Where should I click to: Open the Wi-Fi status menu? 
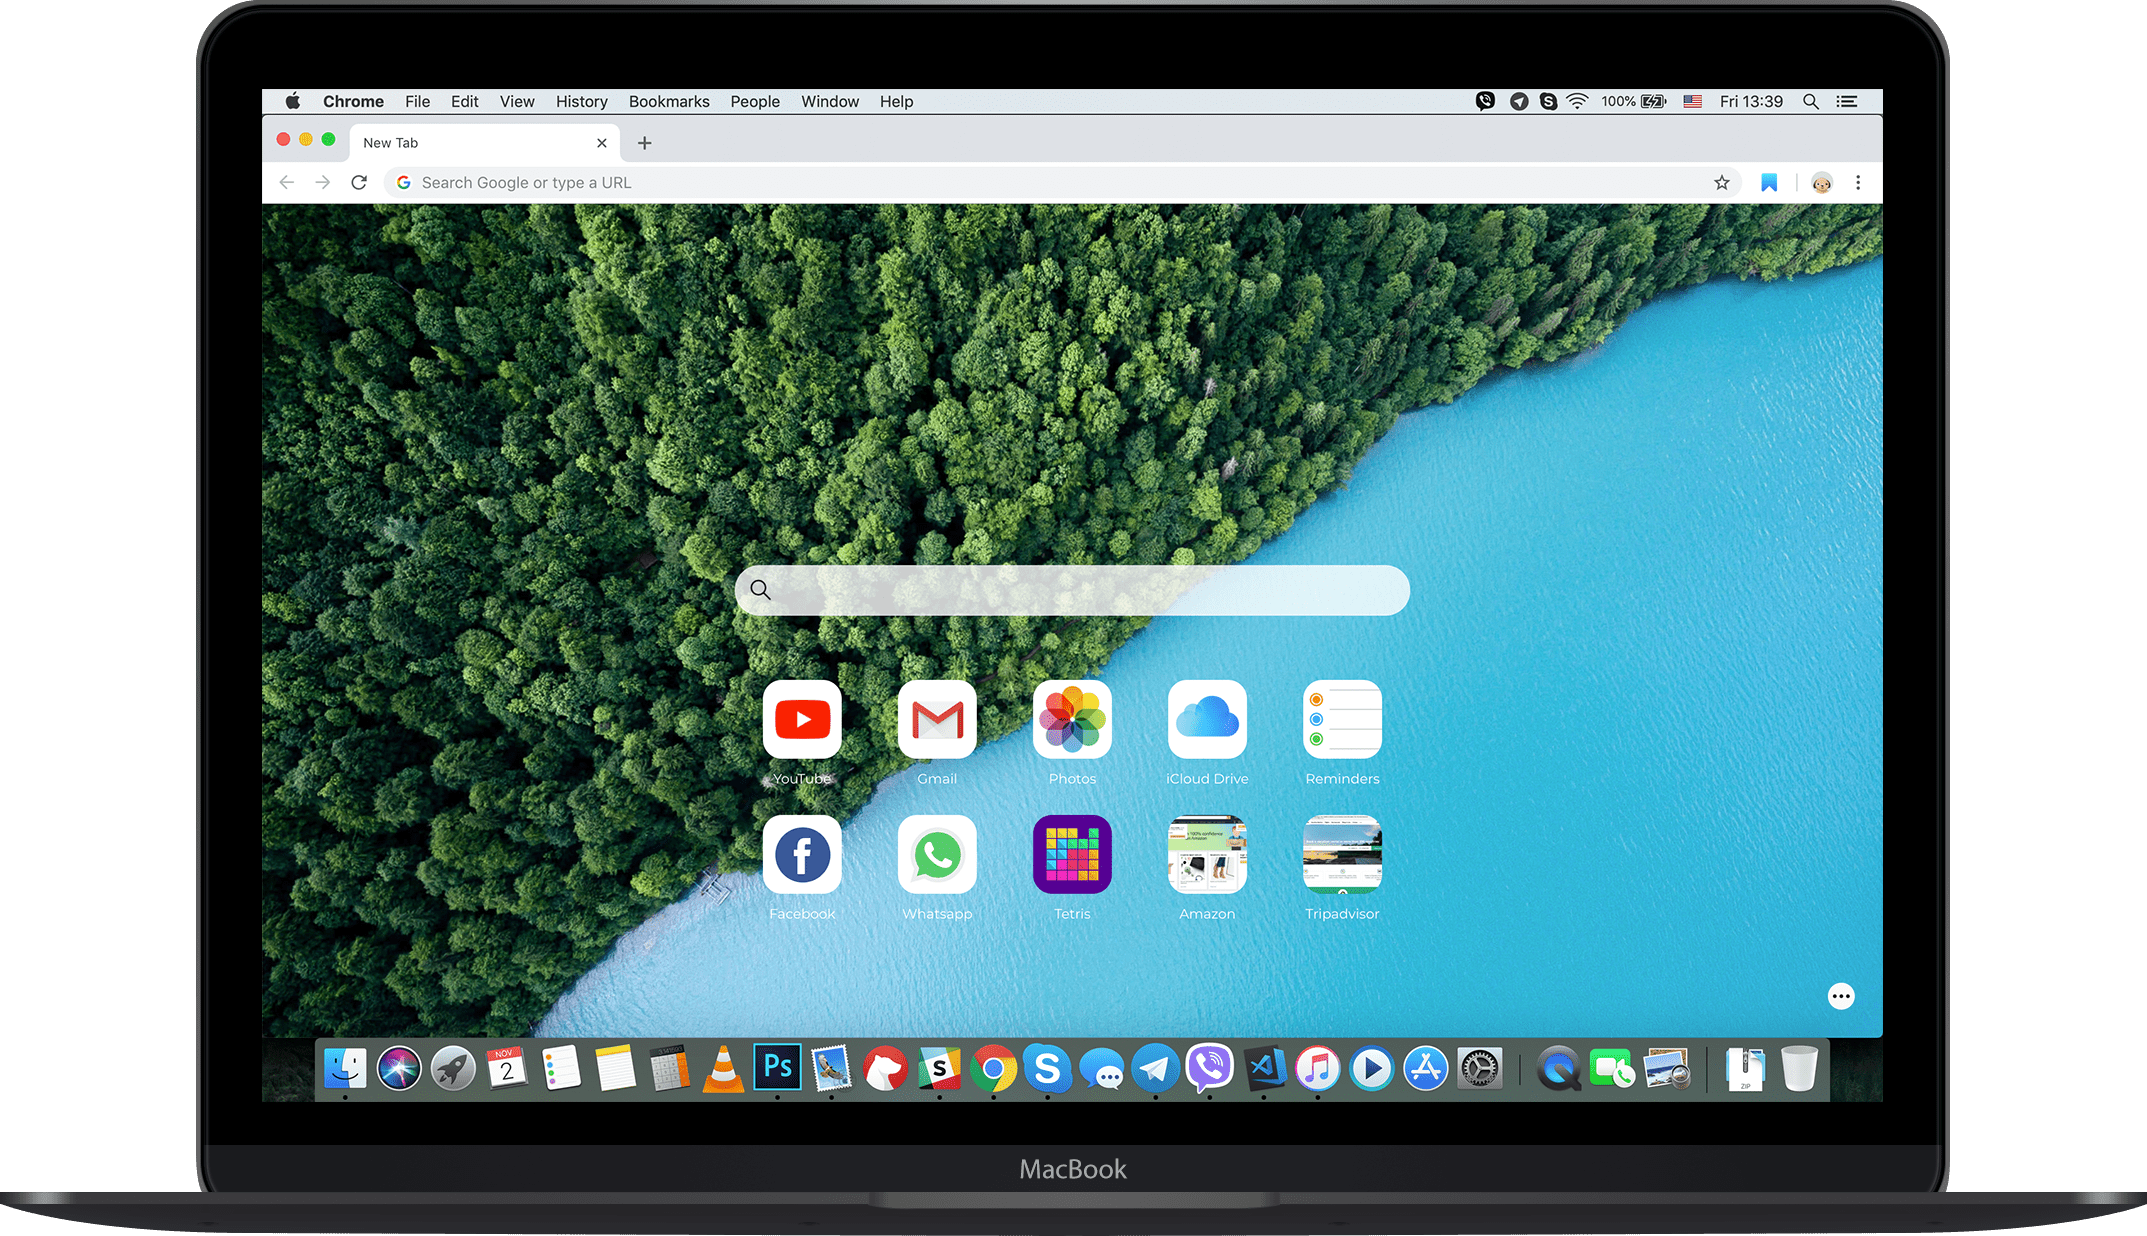point(1577,101)
